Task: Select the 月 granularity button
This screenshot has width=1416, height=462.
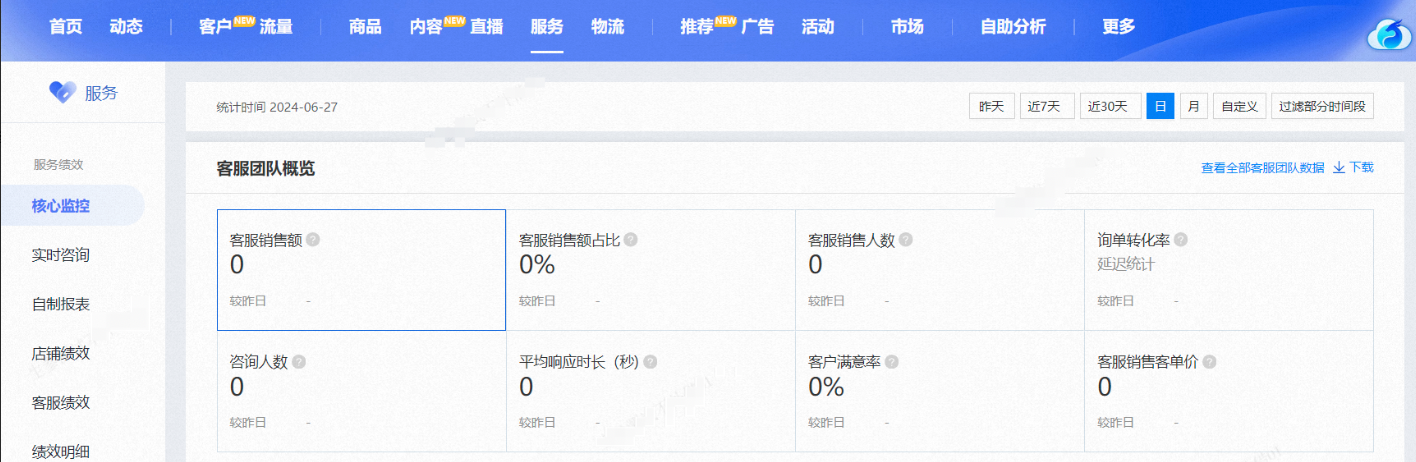Action: pos(1193,106)
